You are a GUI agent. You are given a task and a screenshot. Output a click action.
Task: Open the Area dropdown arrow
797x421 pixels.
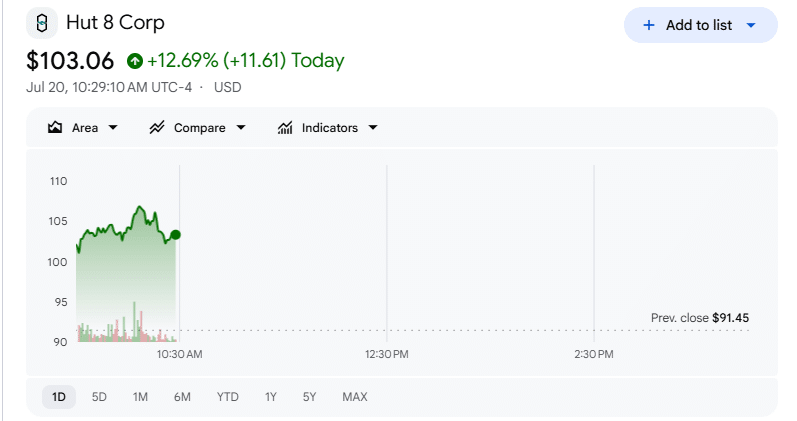point(113,128)
